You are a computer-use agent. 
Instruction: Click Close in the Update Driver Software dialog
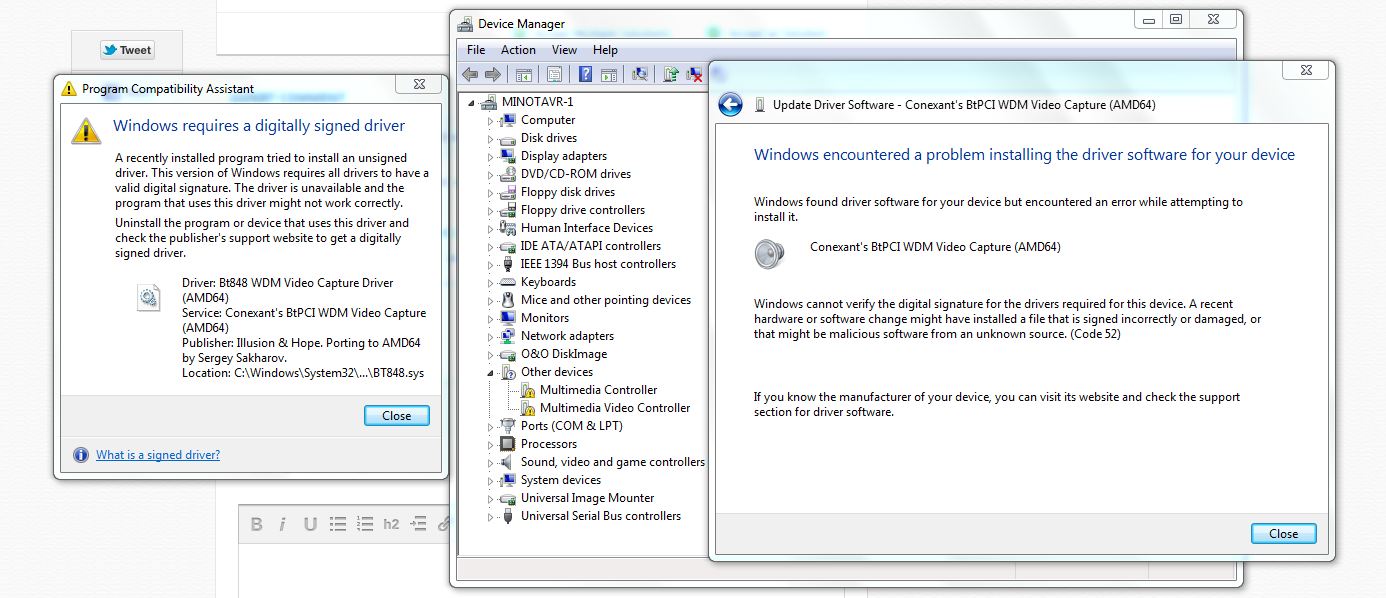coord(1283,534)
